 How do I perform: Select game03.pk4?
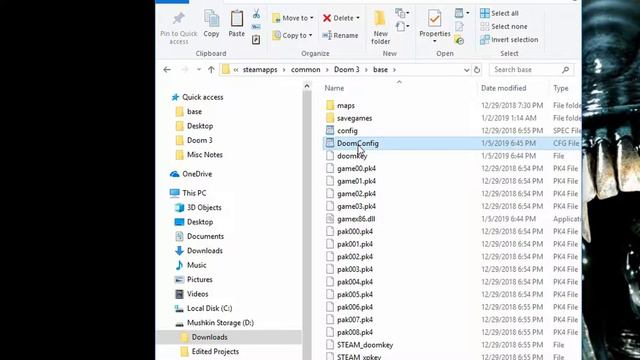[x=356, y=207]
